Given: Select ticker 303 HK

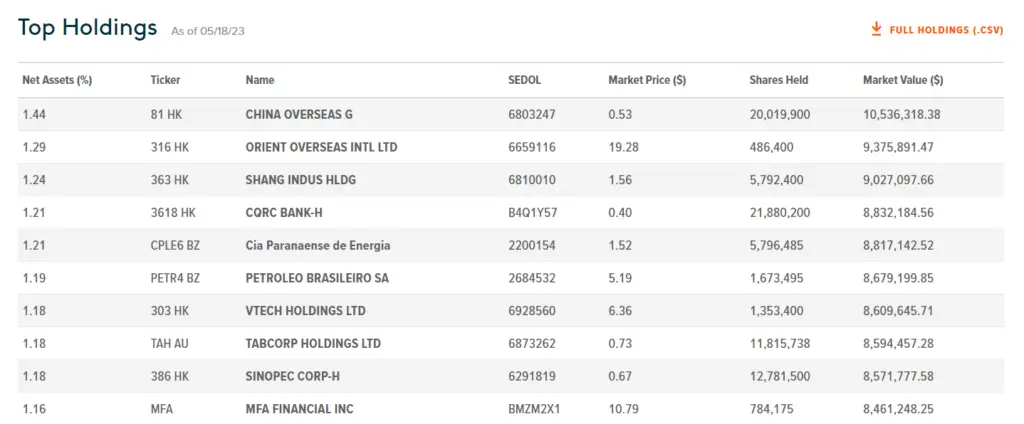Looking at the screenshot, I should [169, 311].
